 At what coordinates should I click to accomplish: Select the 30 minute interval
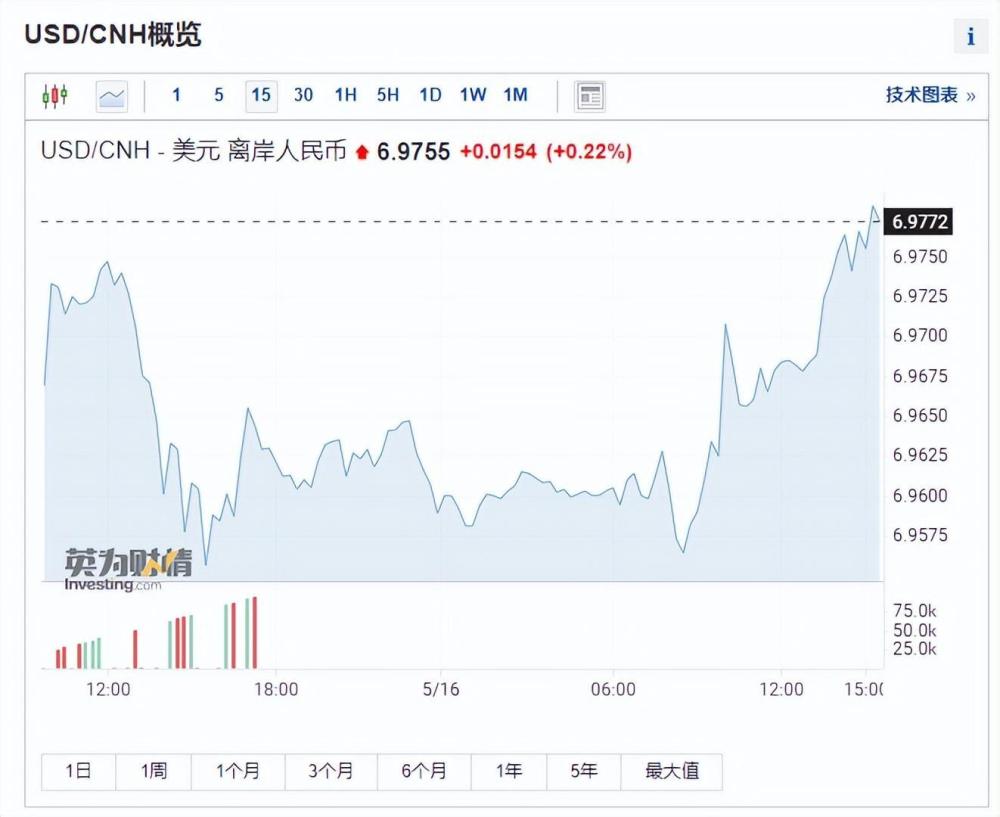[x=303, y=96]
